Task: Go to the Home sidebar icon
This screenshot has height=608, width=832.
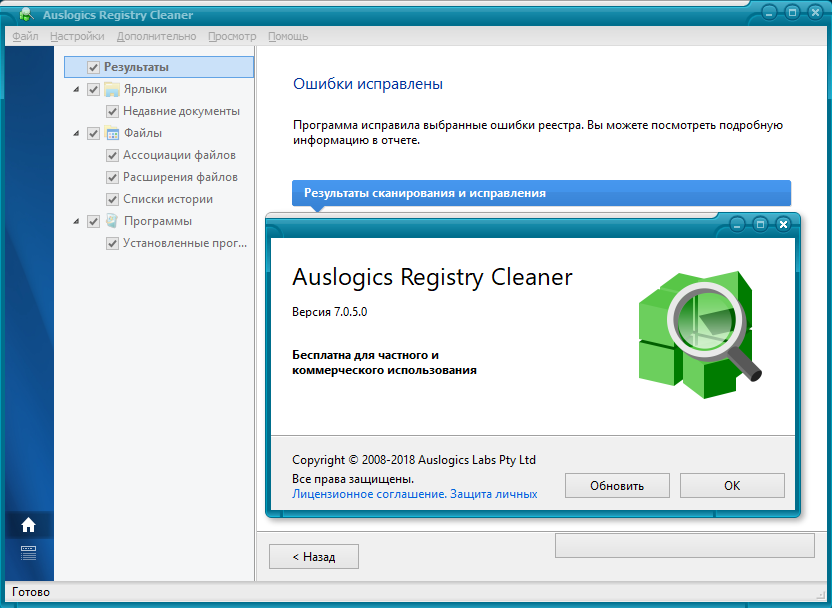Action: point(28,525)
